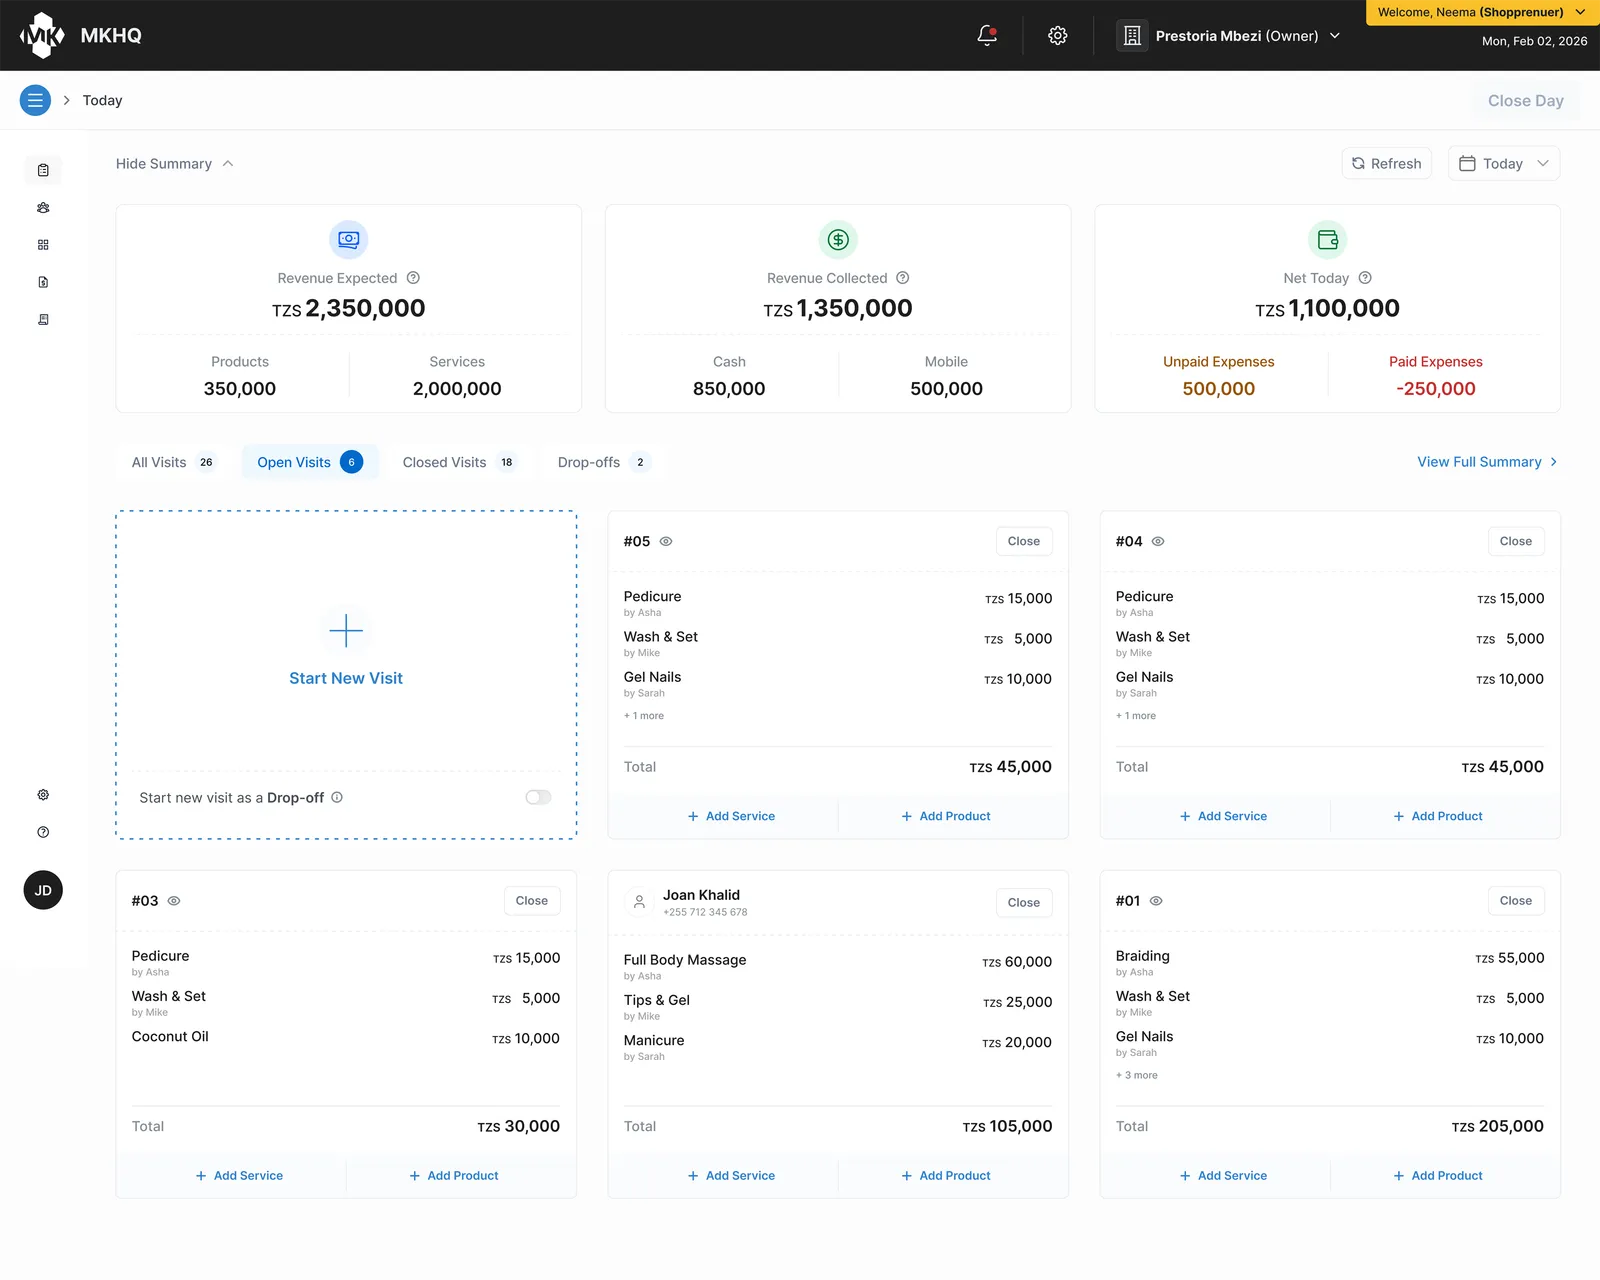Viewport: 1600px width, 1280px height.
Task: Add a service to visit #03
Action: point(239,1176)
